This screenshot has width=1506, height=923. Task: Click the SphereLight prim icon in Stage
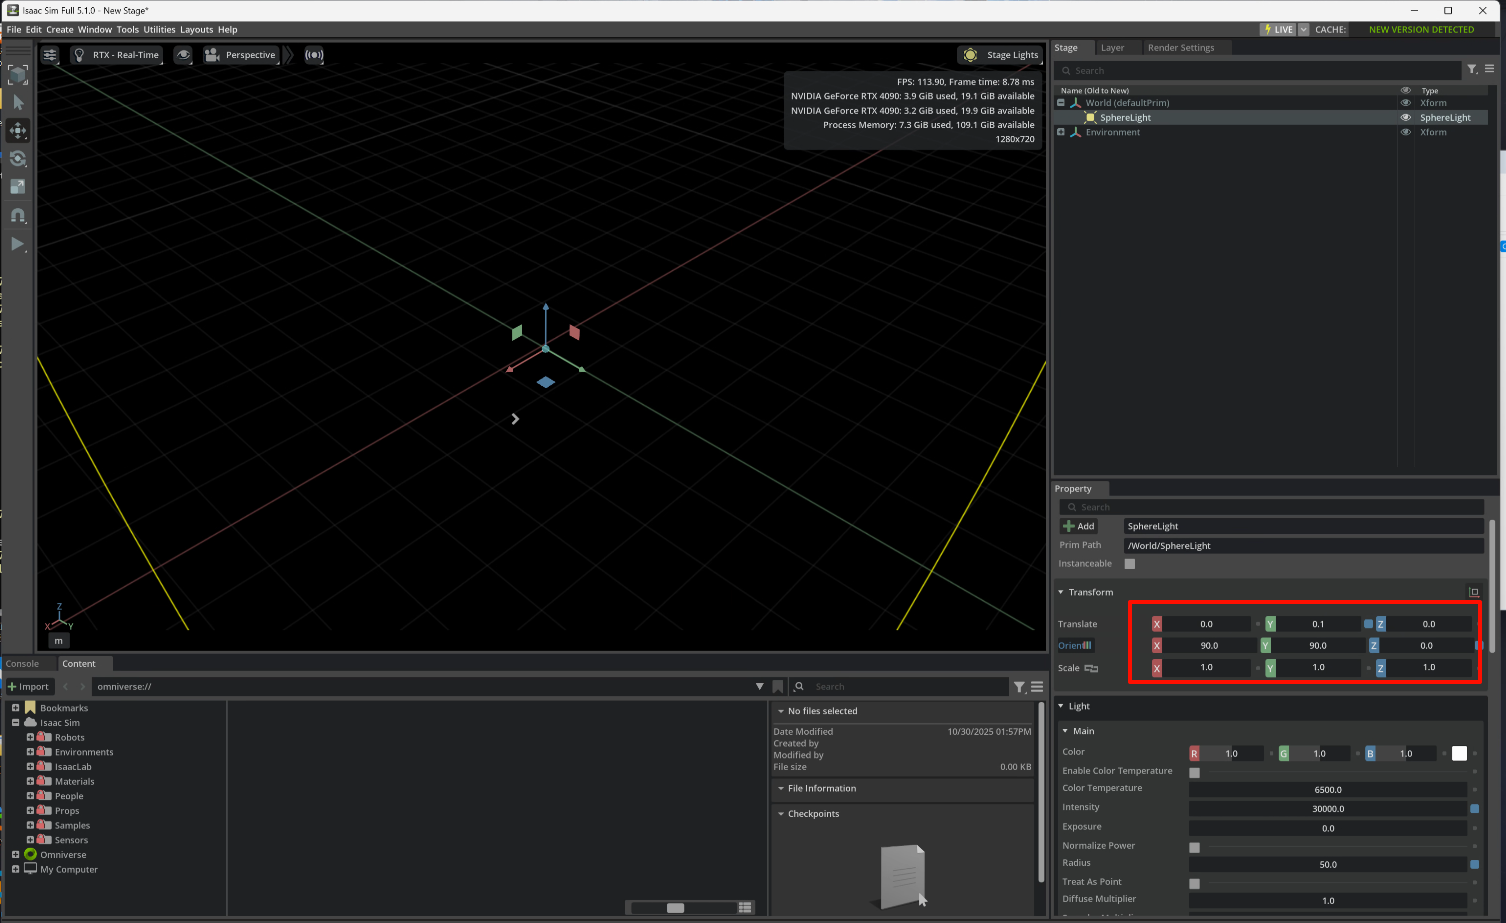[1090, 117]
